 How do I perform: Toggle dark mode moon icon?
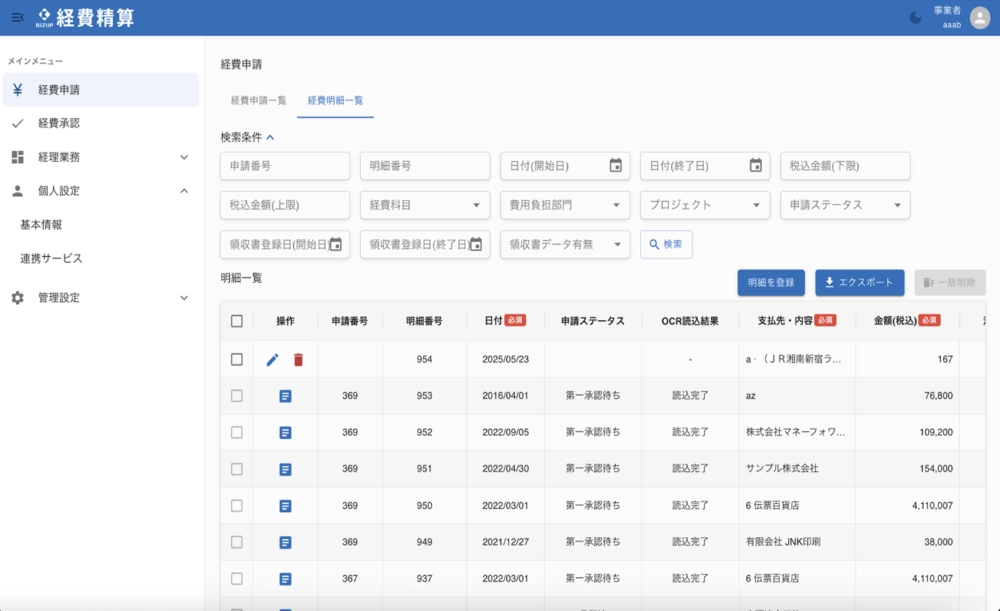(x=915, y=18)
